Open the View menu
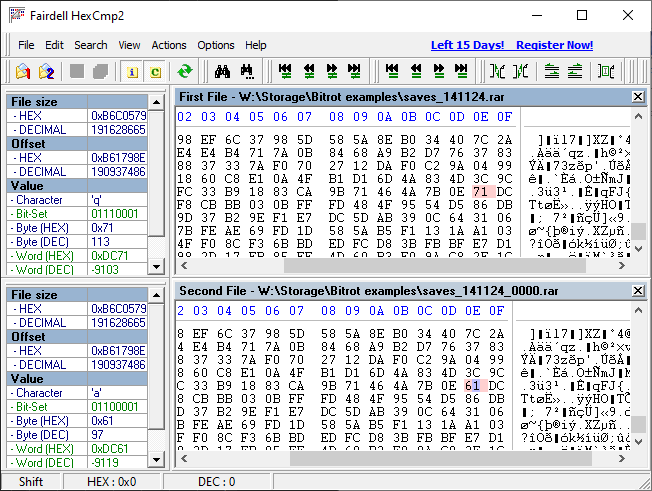652x491 pixels. click(x=129, y=45)
